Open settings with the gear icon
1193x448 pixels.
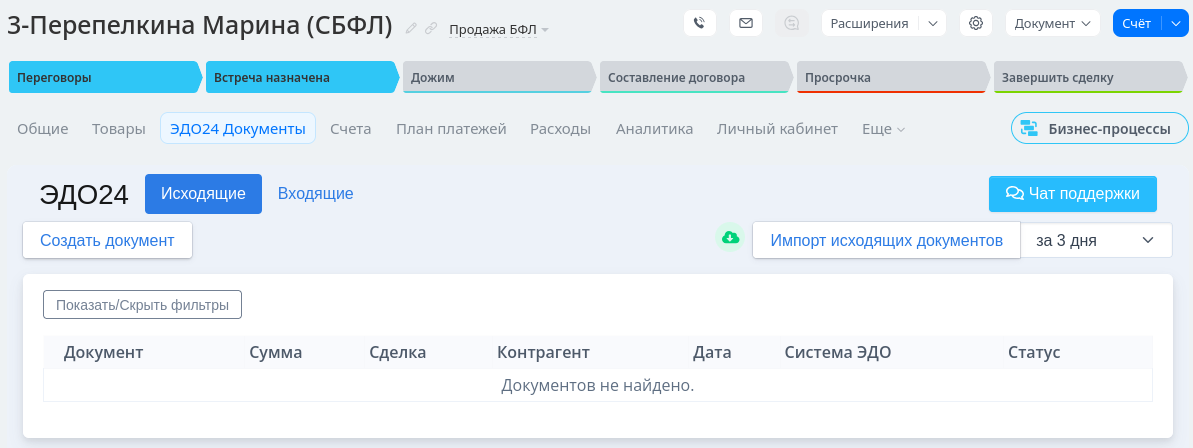(976, 23)
